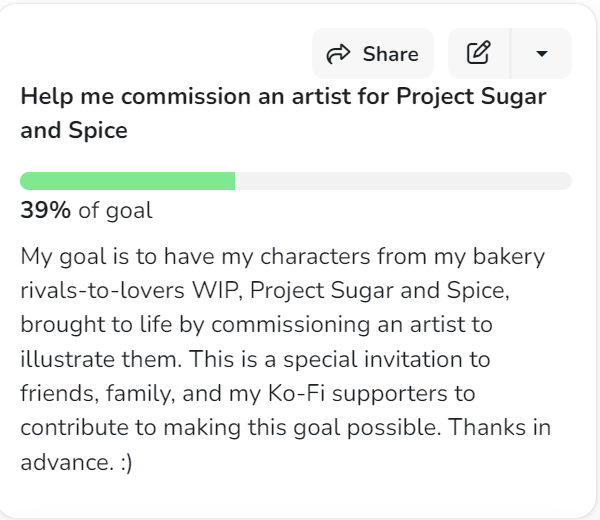Expand the caret dropdown beside edit
This screenshot has height=520, width=600.
(541, 54)
